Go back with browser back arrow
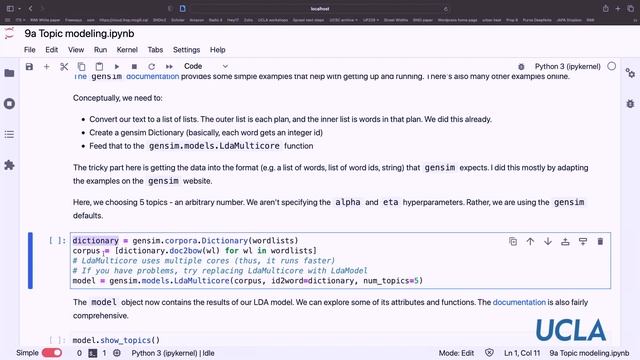The width and height of the screenshot is (640, 360). point(31,9)
